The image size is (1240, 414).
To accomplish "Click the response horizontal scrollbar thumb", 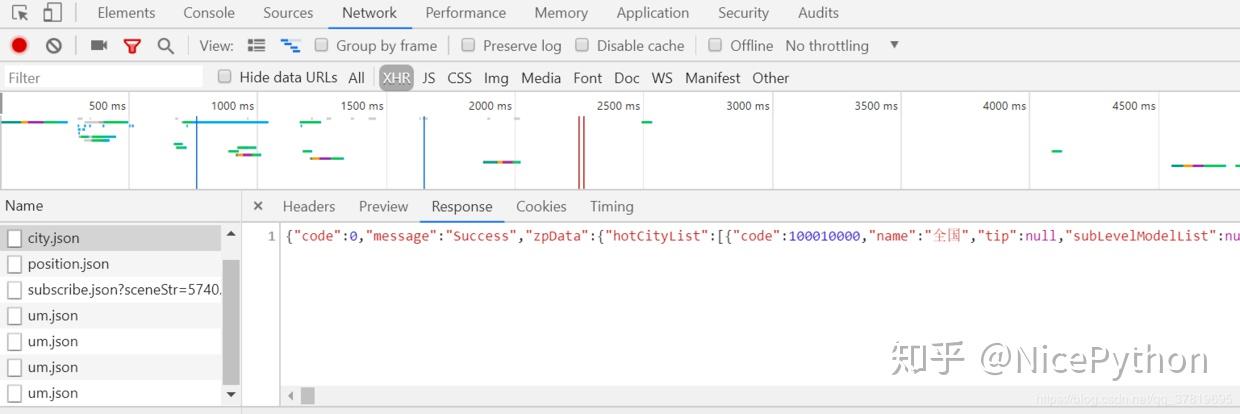I will [308, 396].
